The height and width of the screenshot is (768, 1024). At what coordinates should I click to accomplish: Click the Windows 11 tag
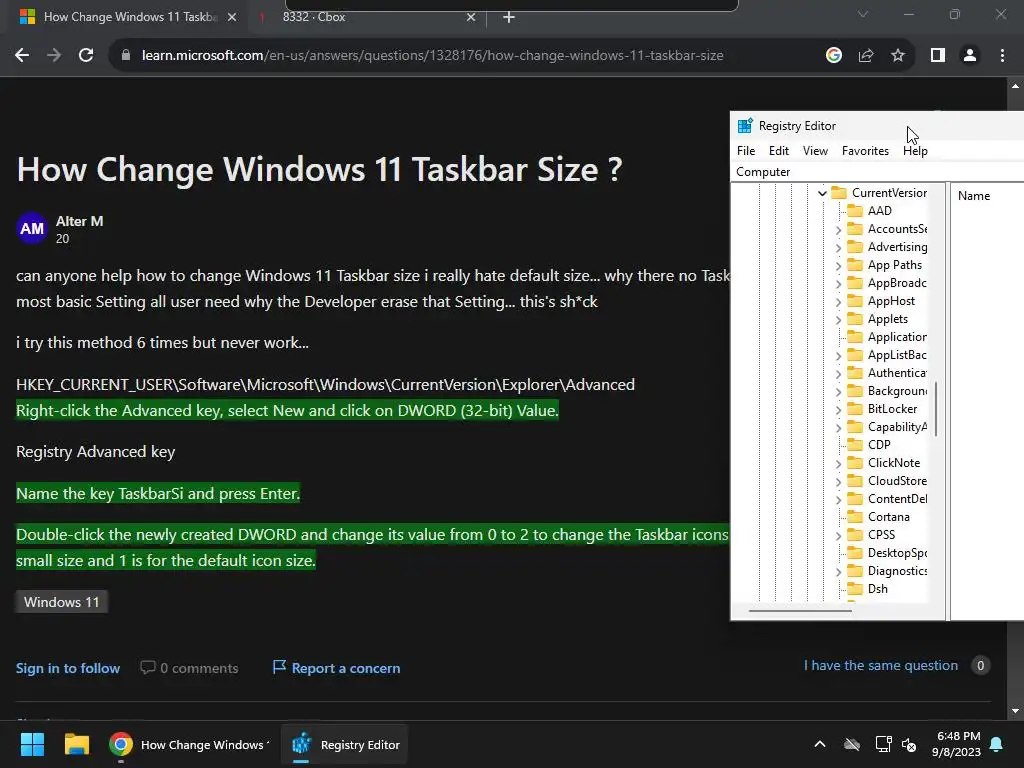click(61, 602)
